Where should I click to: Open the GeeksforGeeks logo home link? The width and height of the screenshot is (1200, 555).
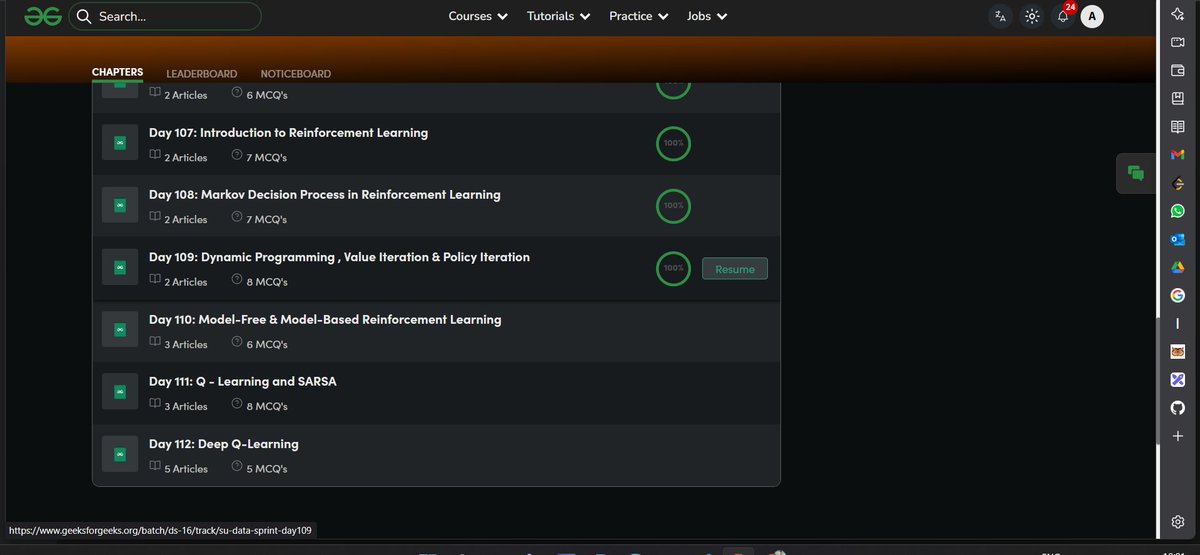[43, 16]
